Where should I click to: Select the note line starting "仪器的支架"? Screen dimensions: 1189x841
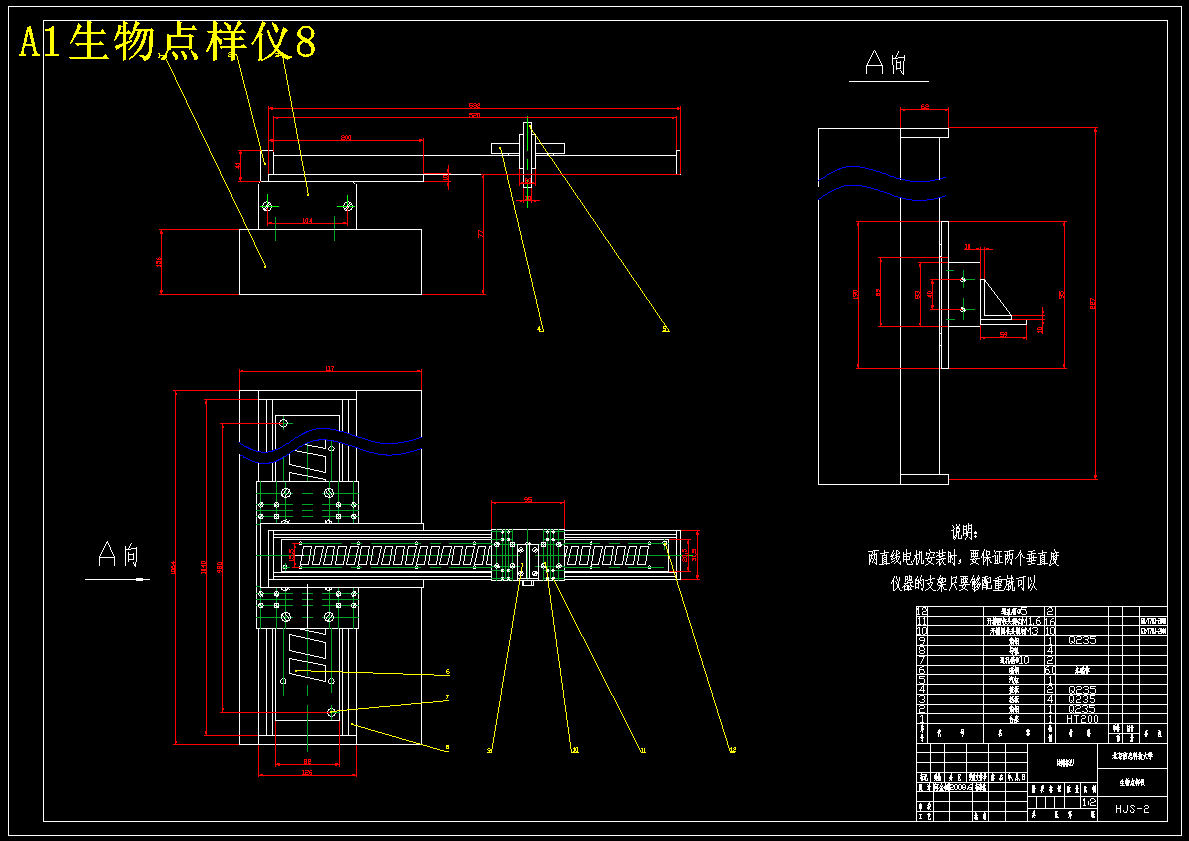pyautogui.click(x=964, y=583)
